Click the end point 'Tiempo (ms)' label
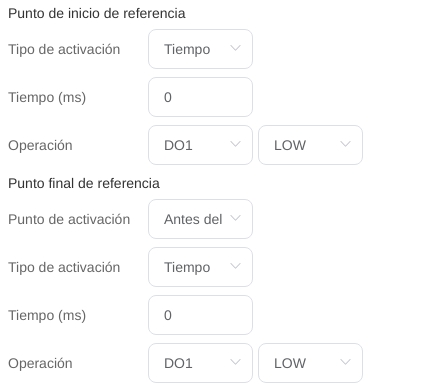Image resolution: width=432 pixels, height=392 pixels. 47,316
